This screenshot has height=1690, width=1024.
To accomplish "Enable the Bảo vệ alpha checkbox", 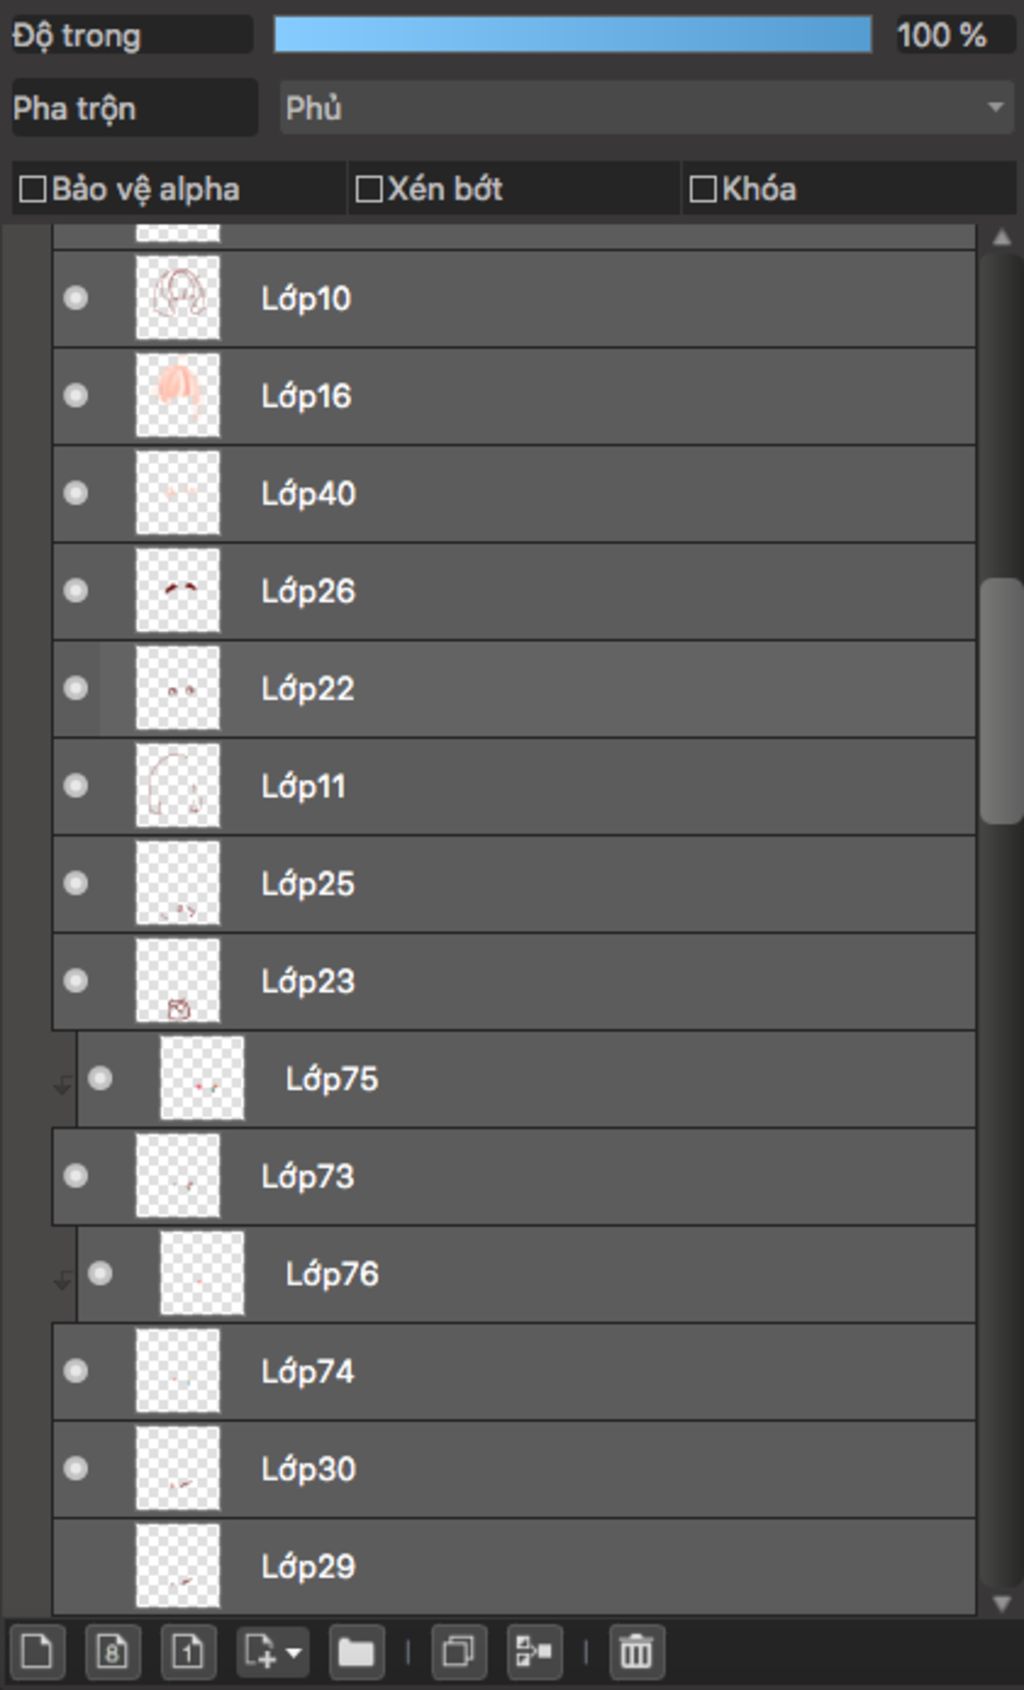I will 33,189.
